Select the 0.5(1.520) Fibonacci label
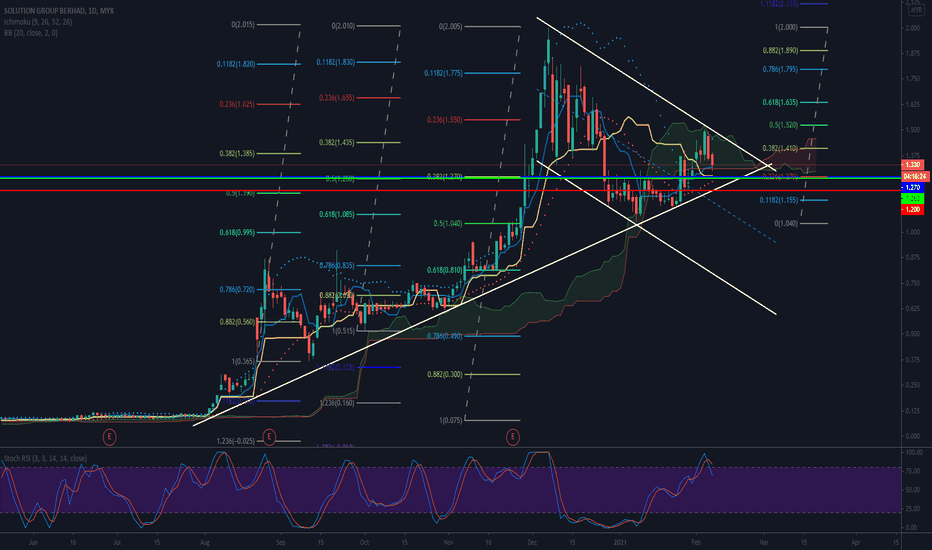 [783, 125]
